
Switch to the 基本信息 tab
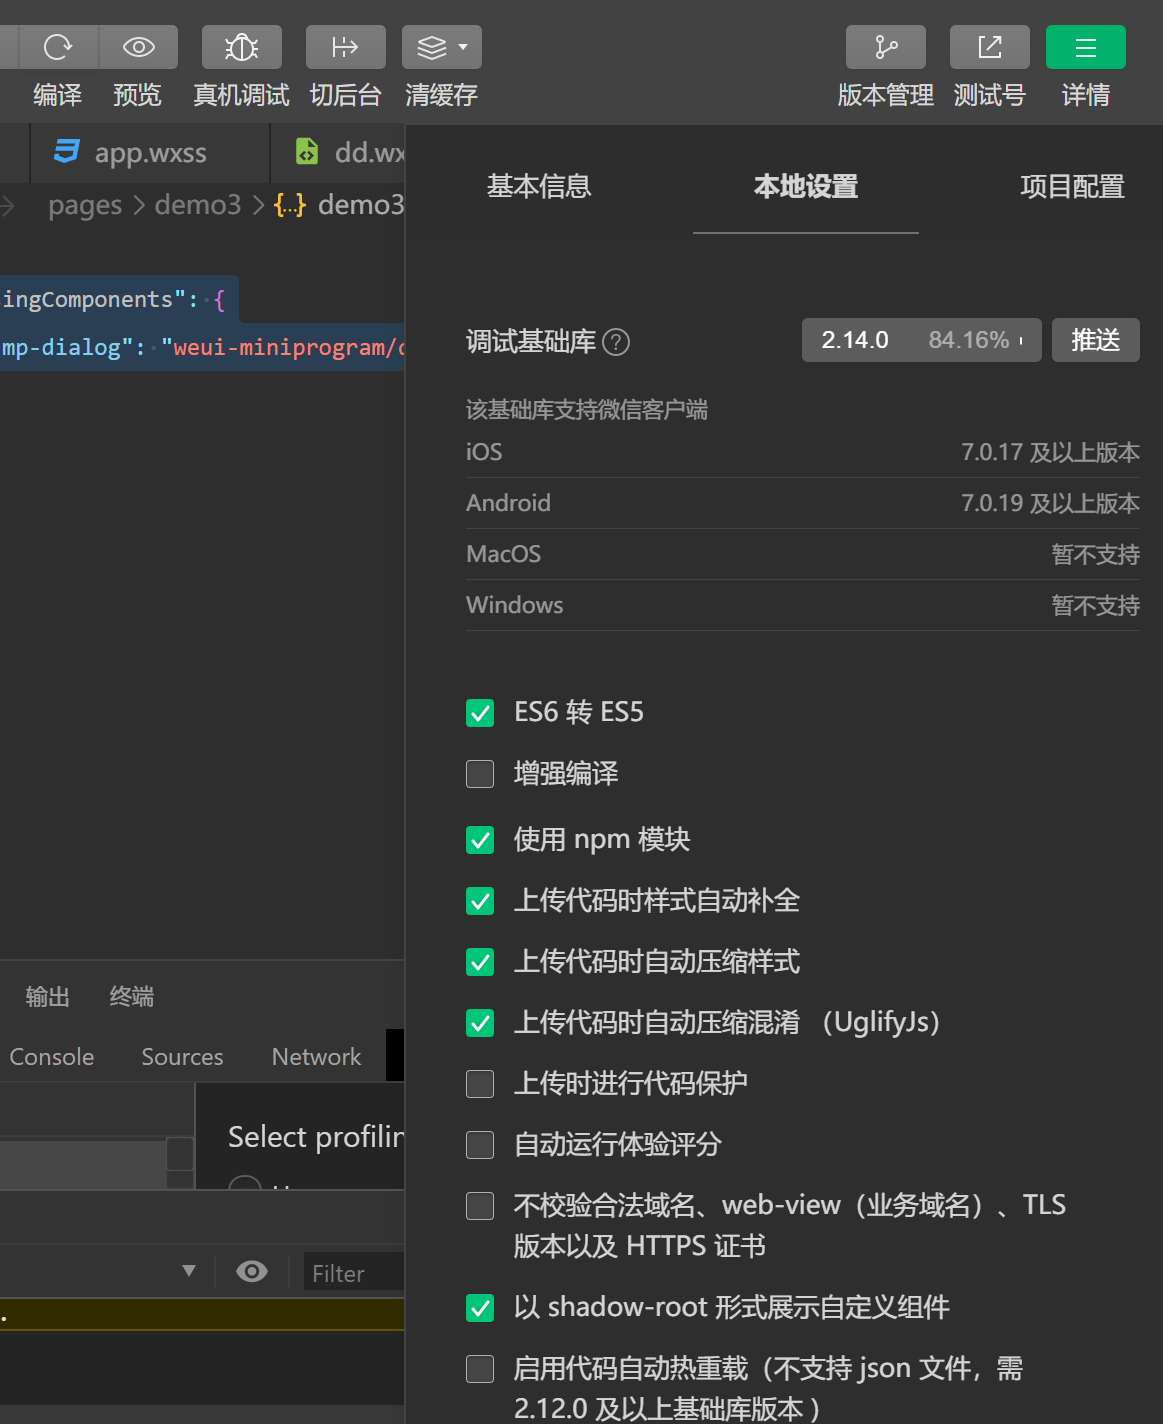pyautogui.click(x=539, y=186)
